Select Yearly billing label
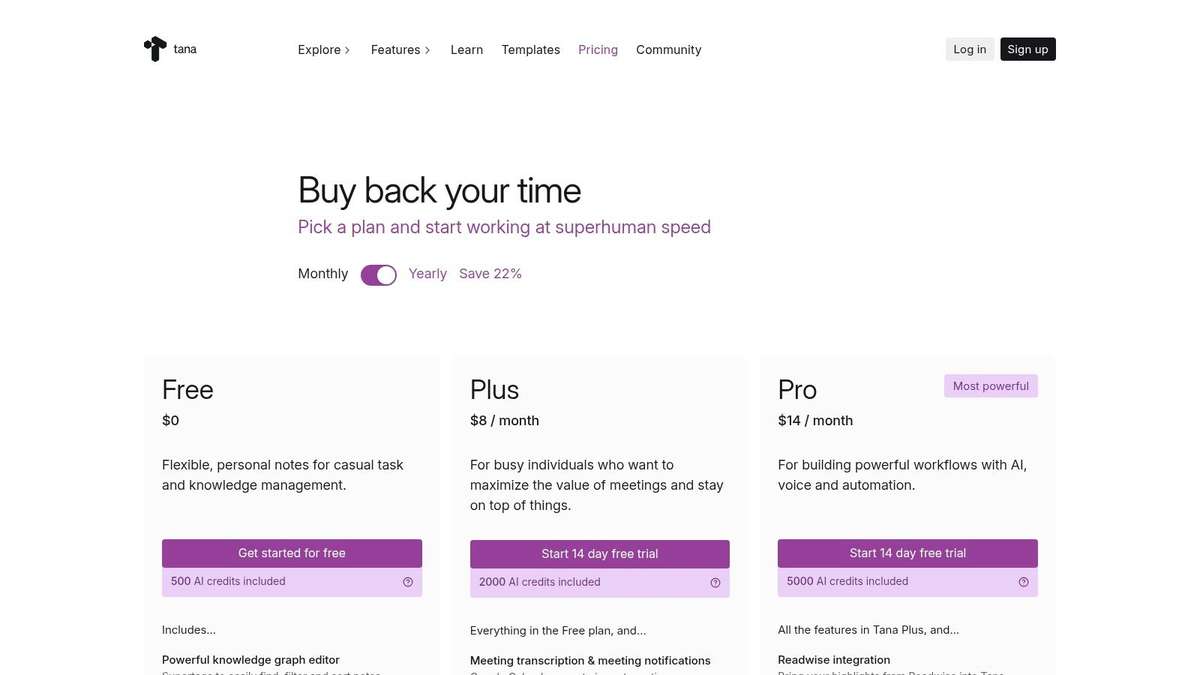The width and height of the screenshot is (1200, 675). pos(427,274)
